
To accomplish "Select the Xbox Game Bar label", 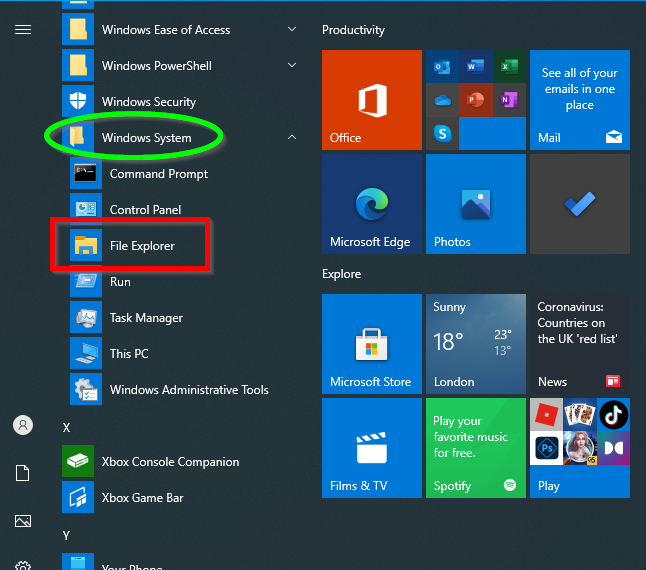I will (x=143, y=498).
